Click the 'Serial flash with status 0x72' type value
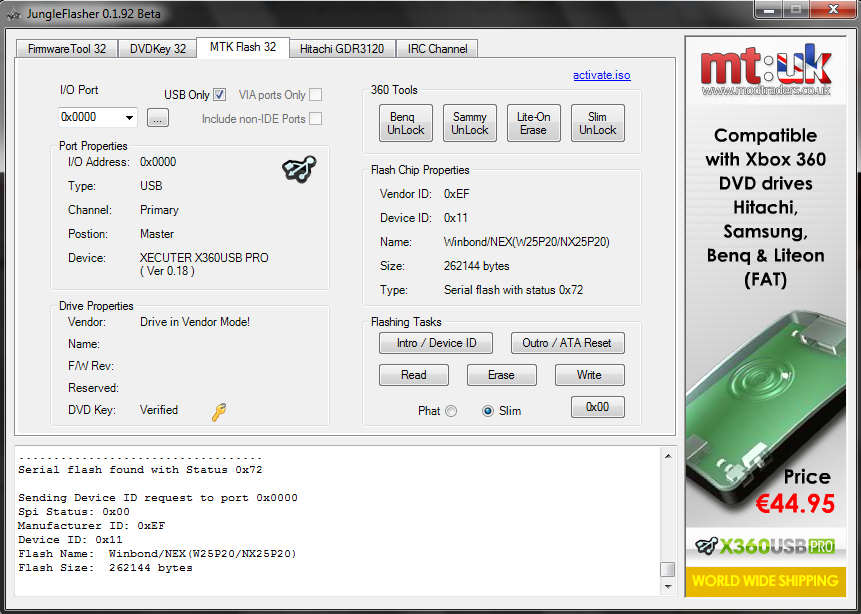The image size is (861, 614). point(513,290)
